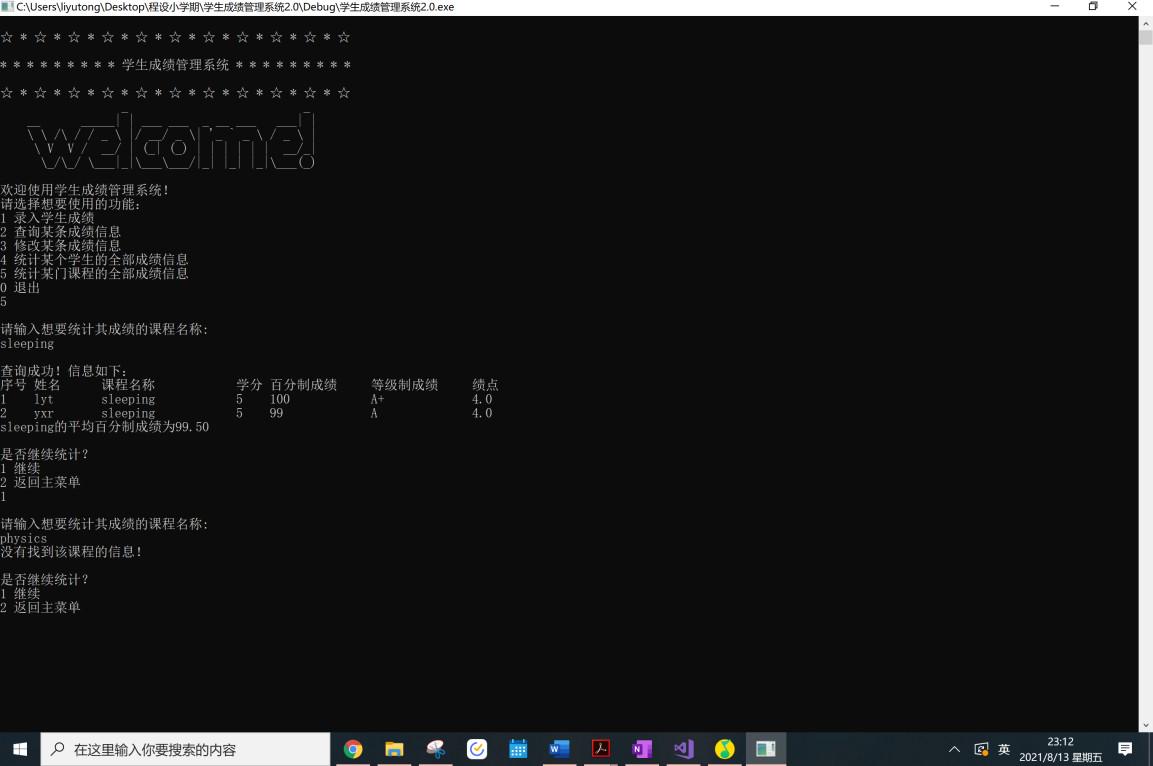Click menu line '3 修改某条成绩信息'
This screenshot has width=1153, height=766.
tap(60, 246)
